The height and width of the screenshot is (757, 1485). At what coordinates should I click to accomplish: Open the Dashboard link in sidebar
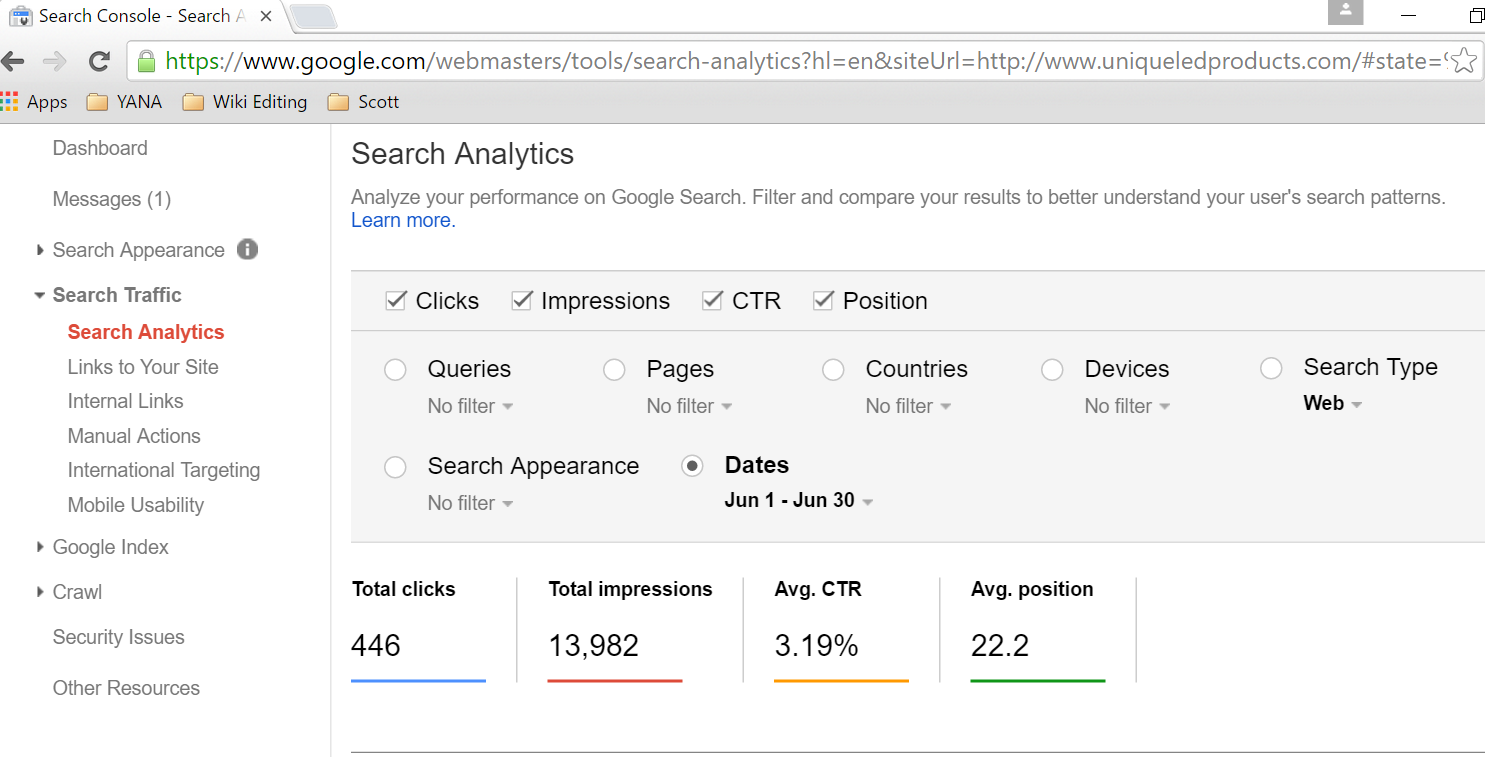[x=100, y=148]
